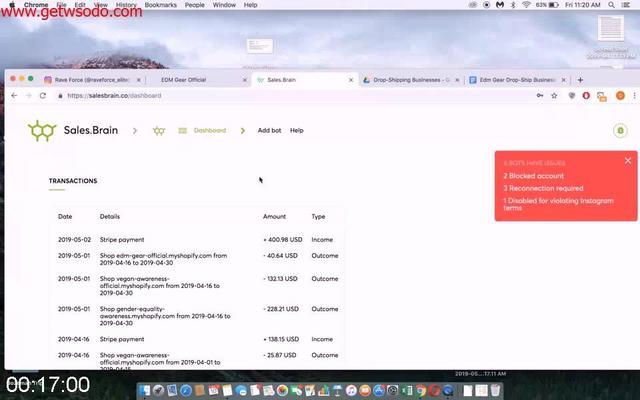Close the EDM Gear Official tab
The image size is (640, 400).
coord(244,80)
